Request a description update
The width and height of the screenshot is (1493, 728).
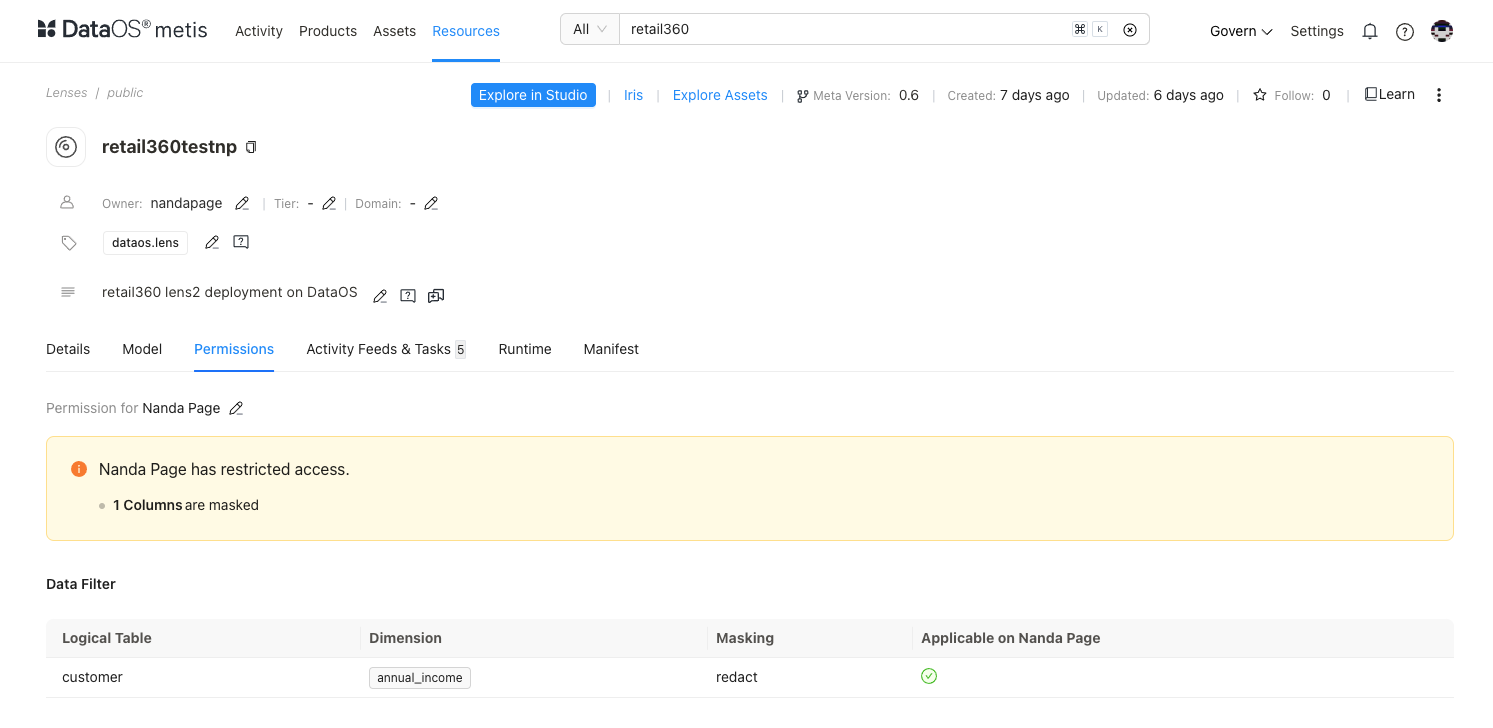pos(408,296)
